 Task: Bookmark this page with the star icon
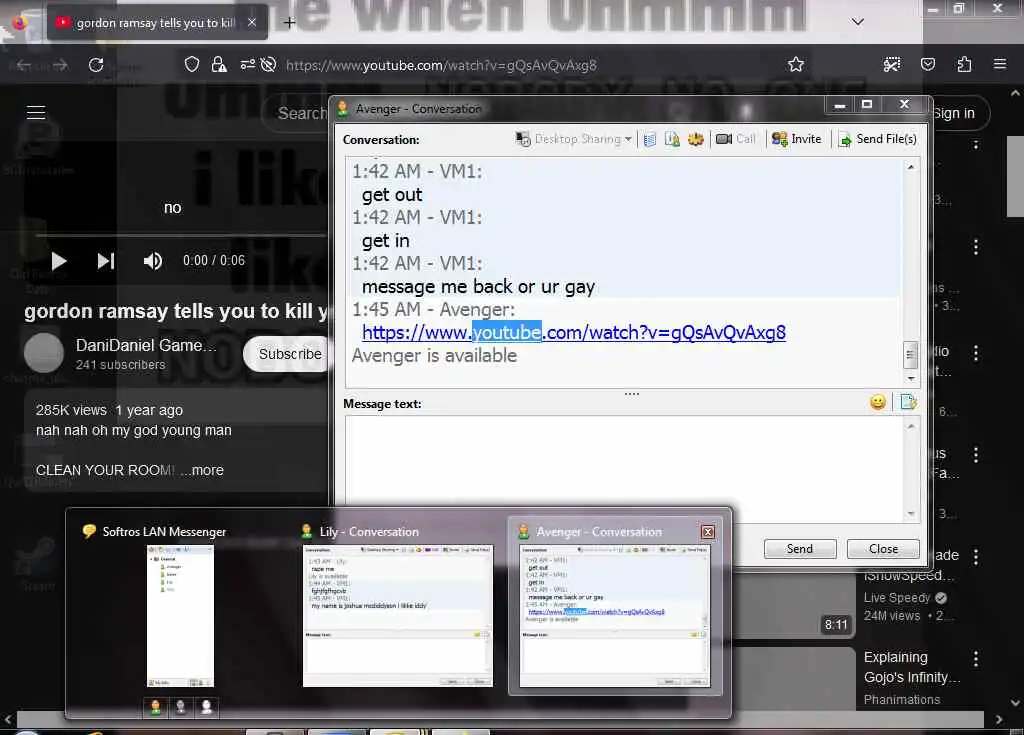click(795, 64)
